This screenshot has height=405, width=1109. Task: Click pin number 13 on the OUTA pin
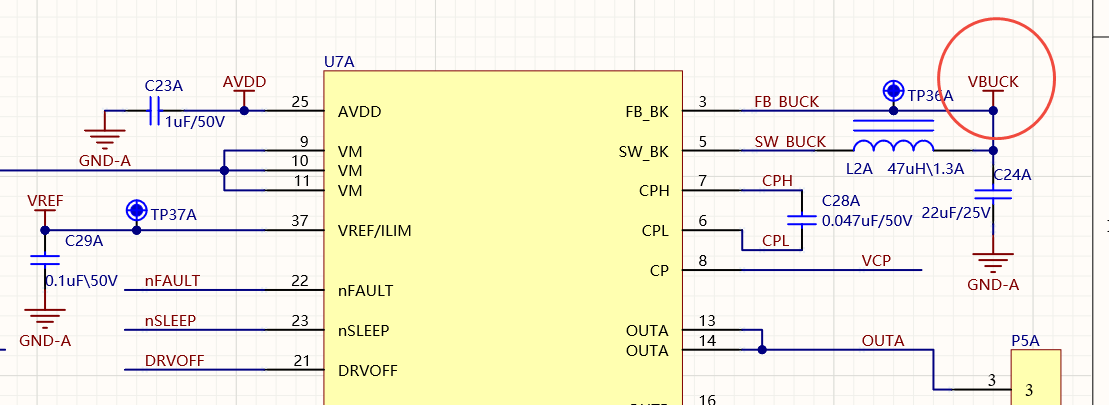707,322
